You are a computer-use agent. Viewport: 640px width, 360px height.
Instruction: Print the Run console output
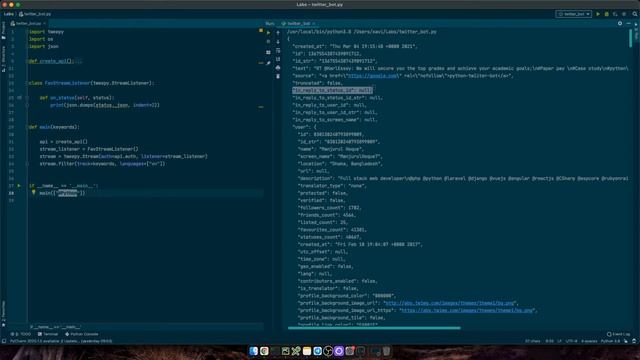[278, 68]
